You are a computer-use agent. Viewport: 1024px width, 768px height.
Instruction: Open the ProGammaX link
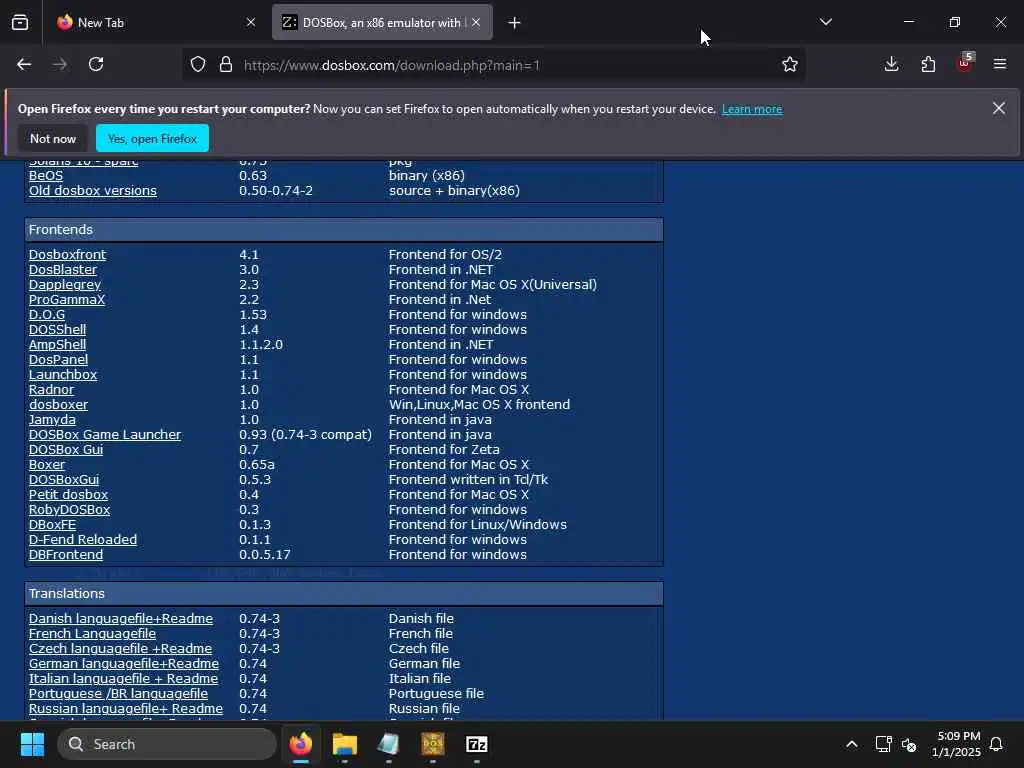pyautogui.click(x=67, y=300)
